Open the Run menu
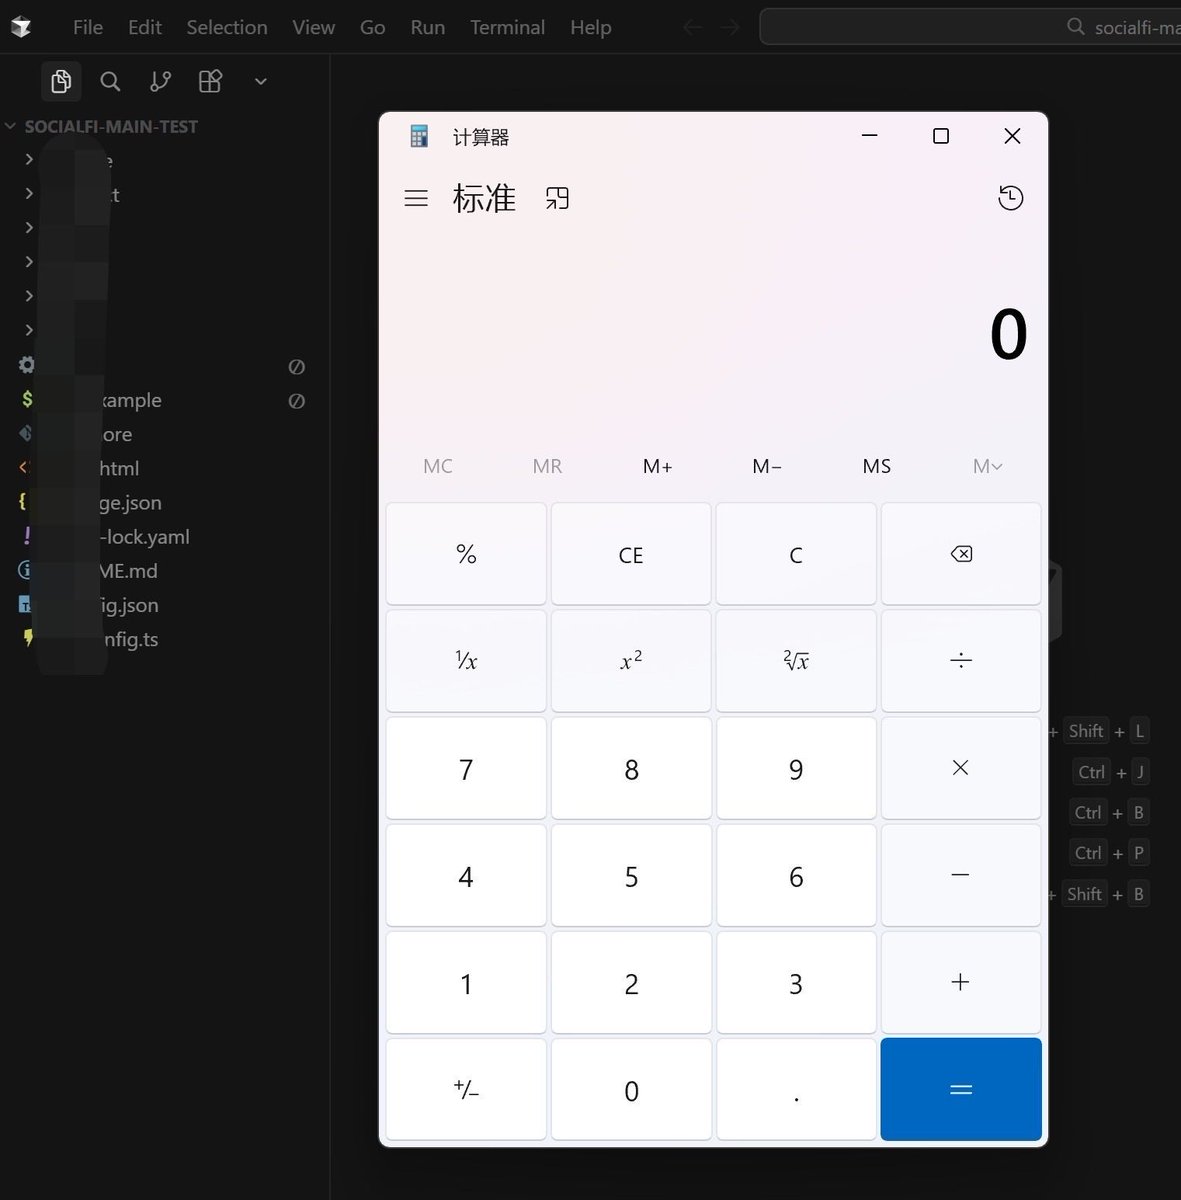The height and width of the screenshot is (1200, 1181). [428, 27]
